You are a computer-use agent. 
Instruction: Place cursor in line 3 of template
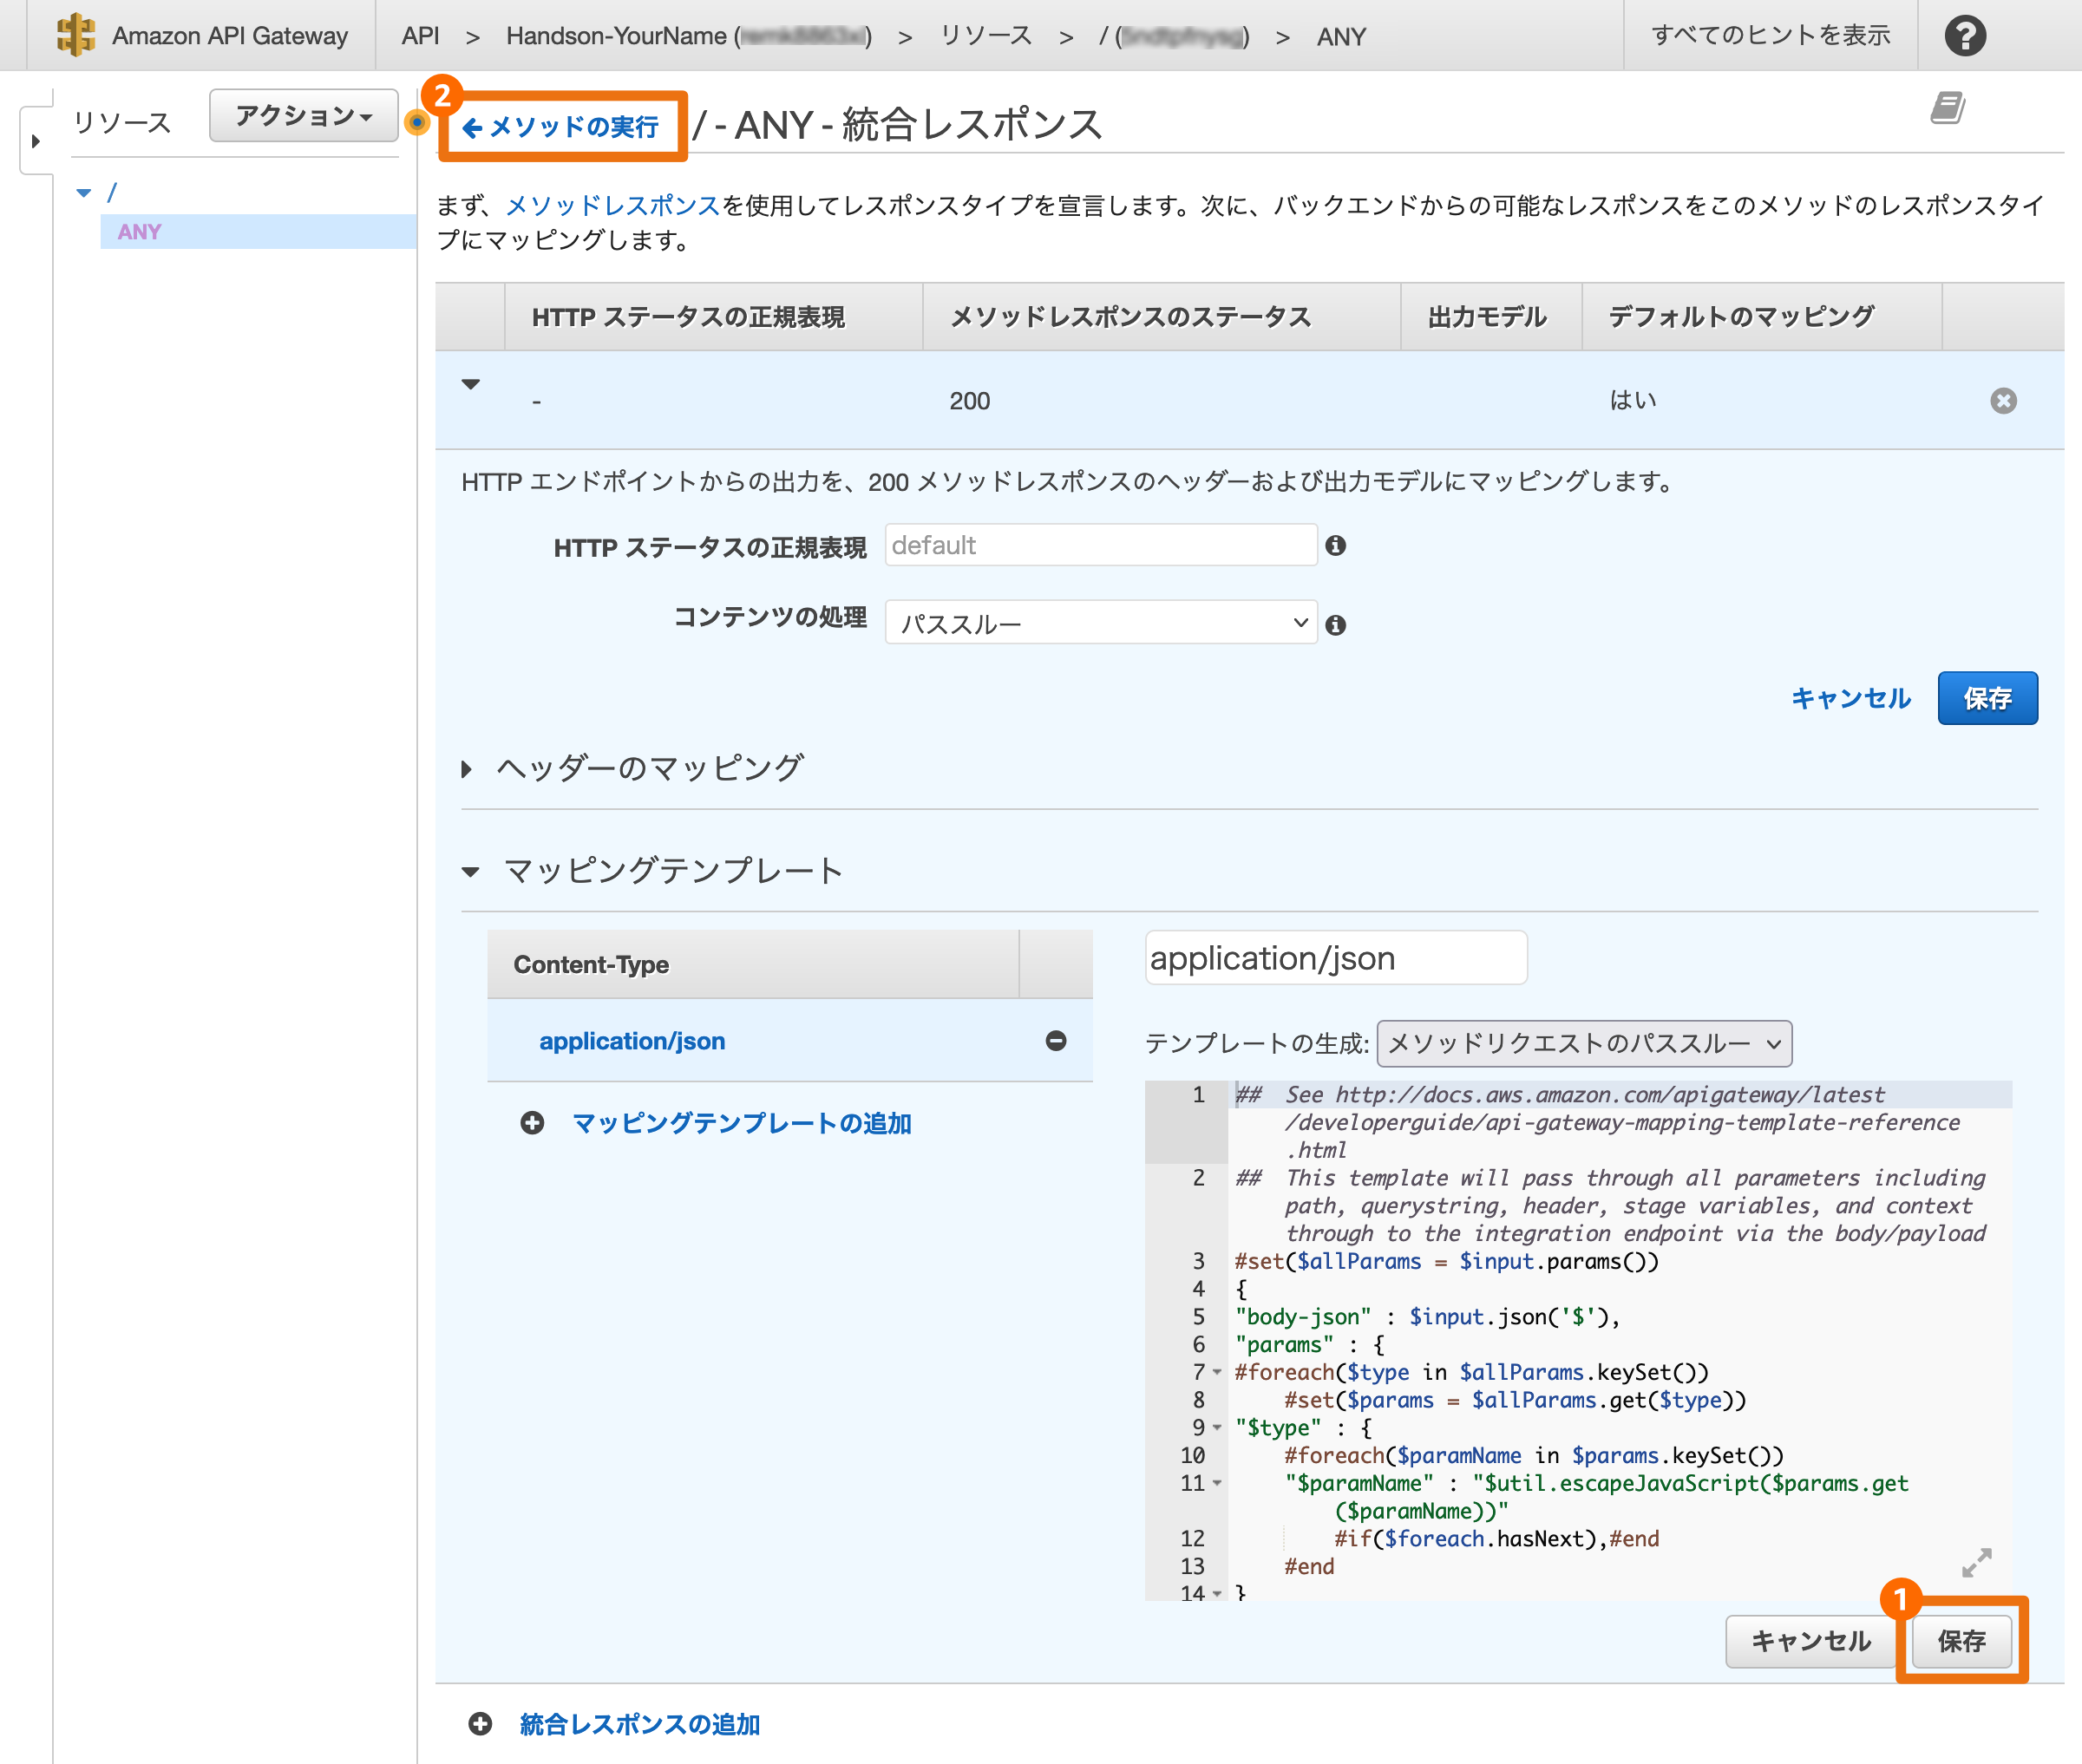tap(1447, 1261)
